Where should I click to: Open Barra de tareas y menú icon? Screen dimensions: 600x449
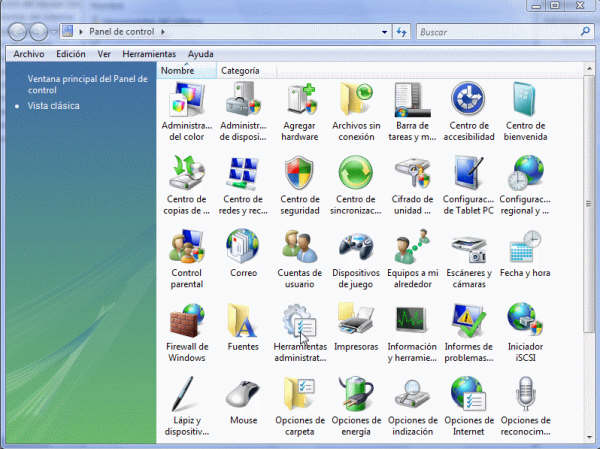click(x=412, y=99)
